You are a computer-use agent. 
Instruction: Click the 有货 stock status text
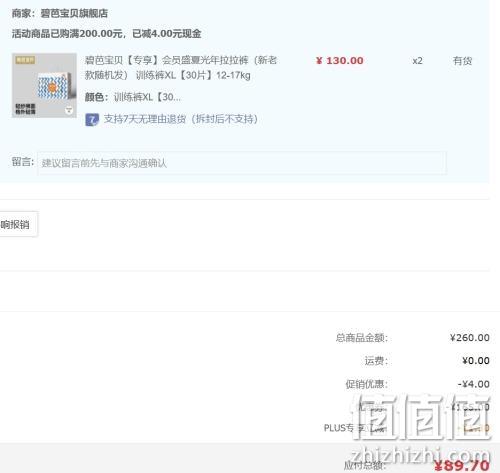tap(462, 61)
